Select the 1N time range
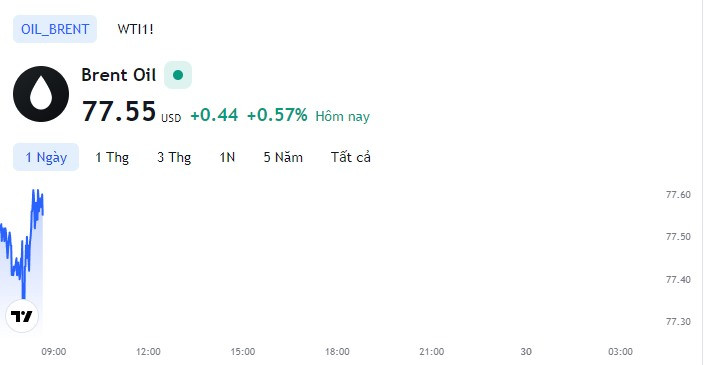The width and height of the screenshot is (704, 365). [x=227, y=157]
